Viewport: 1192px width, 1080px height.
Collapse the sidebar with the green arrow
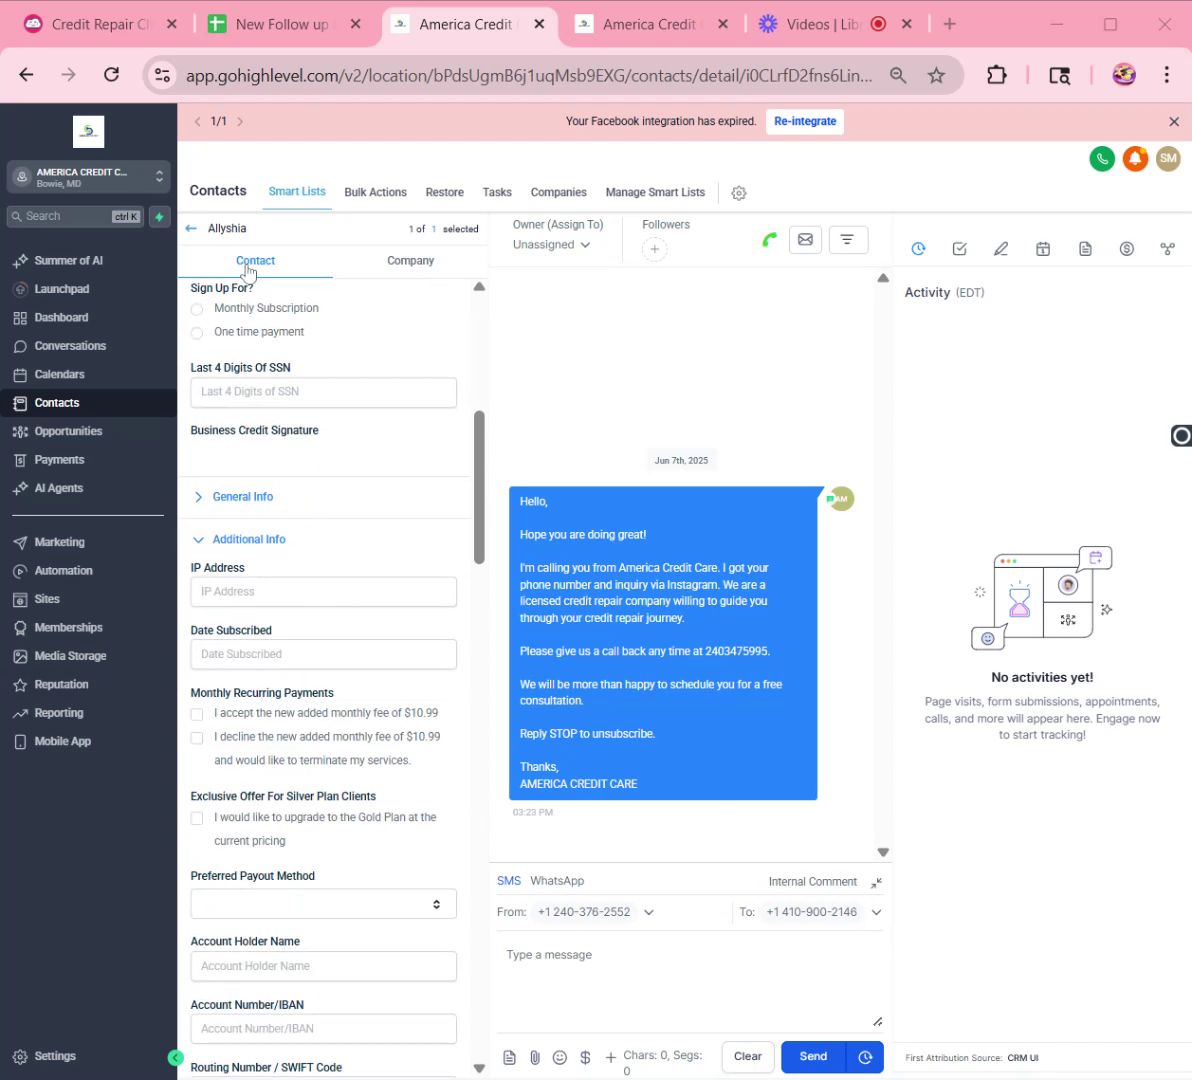pos(175,1057)
